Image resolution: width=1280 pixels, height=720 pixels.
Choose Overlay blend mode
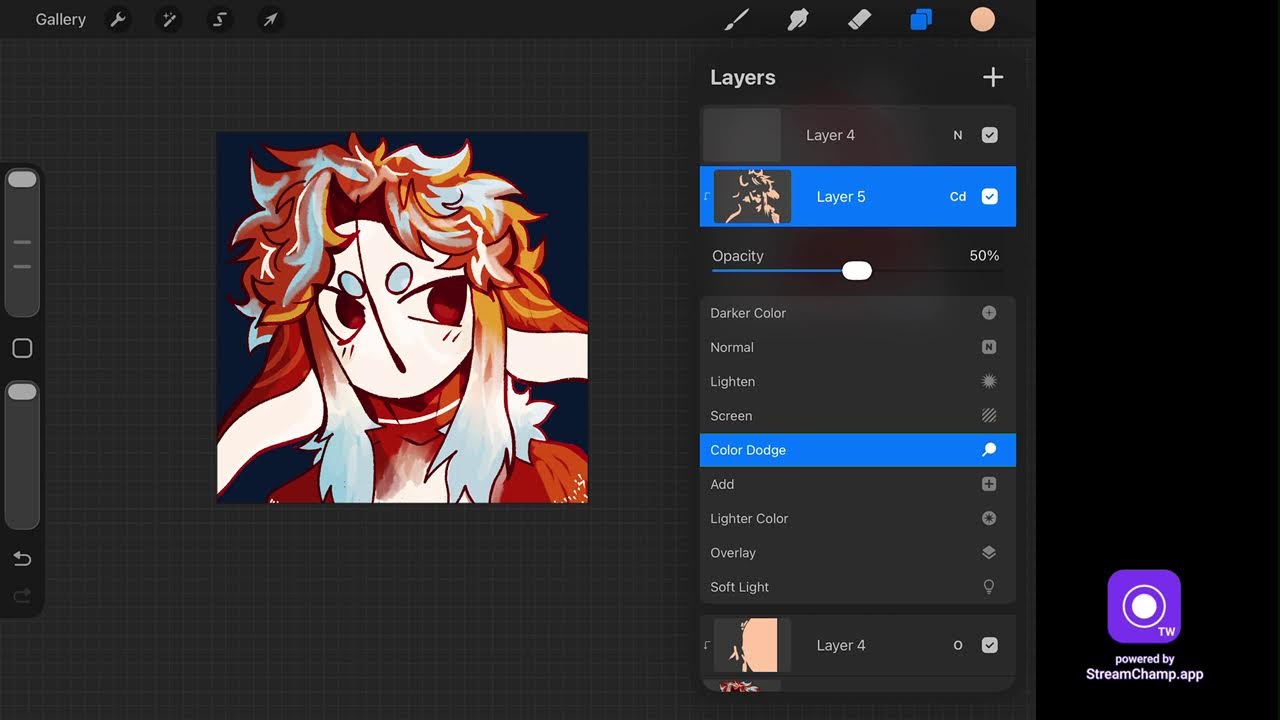(x=858, y=553)
